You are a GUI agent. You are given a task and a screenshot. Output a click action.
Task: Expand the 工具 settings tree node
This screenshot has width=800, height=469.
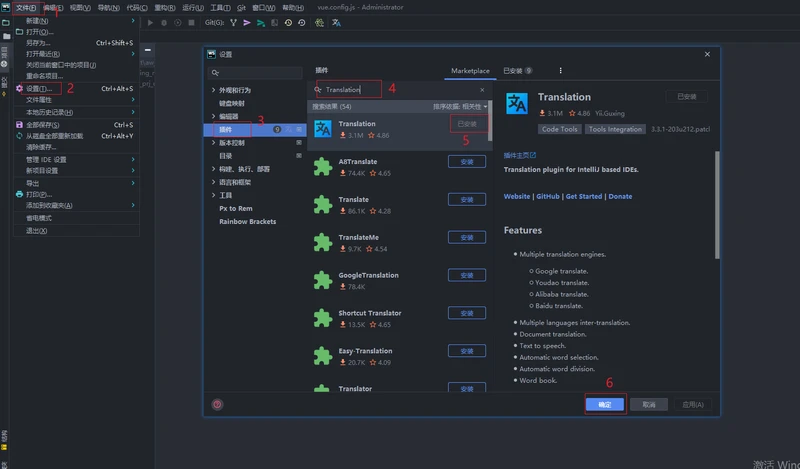213,195
